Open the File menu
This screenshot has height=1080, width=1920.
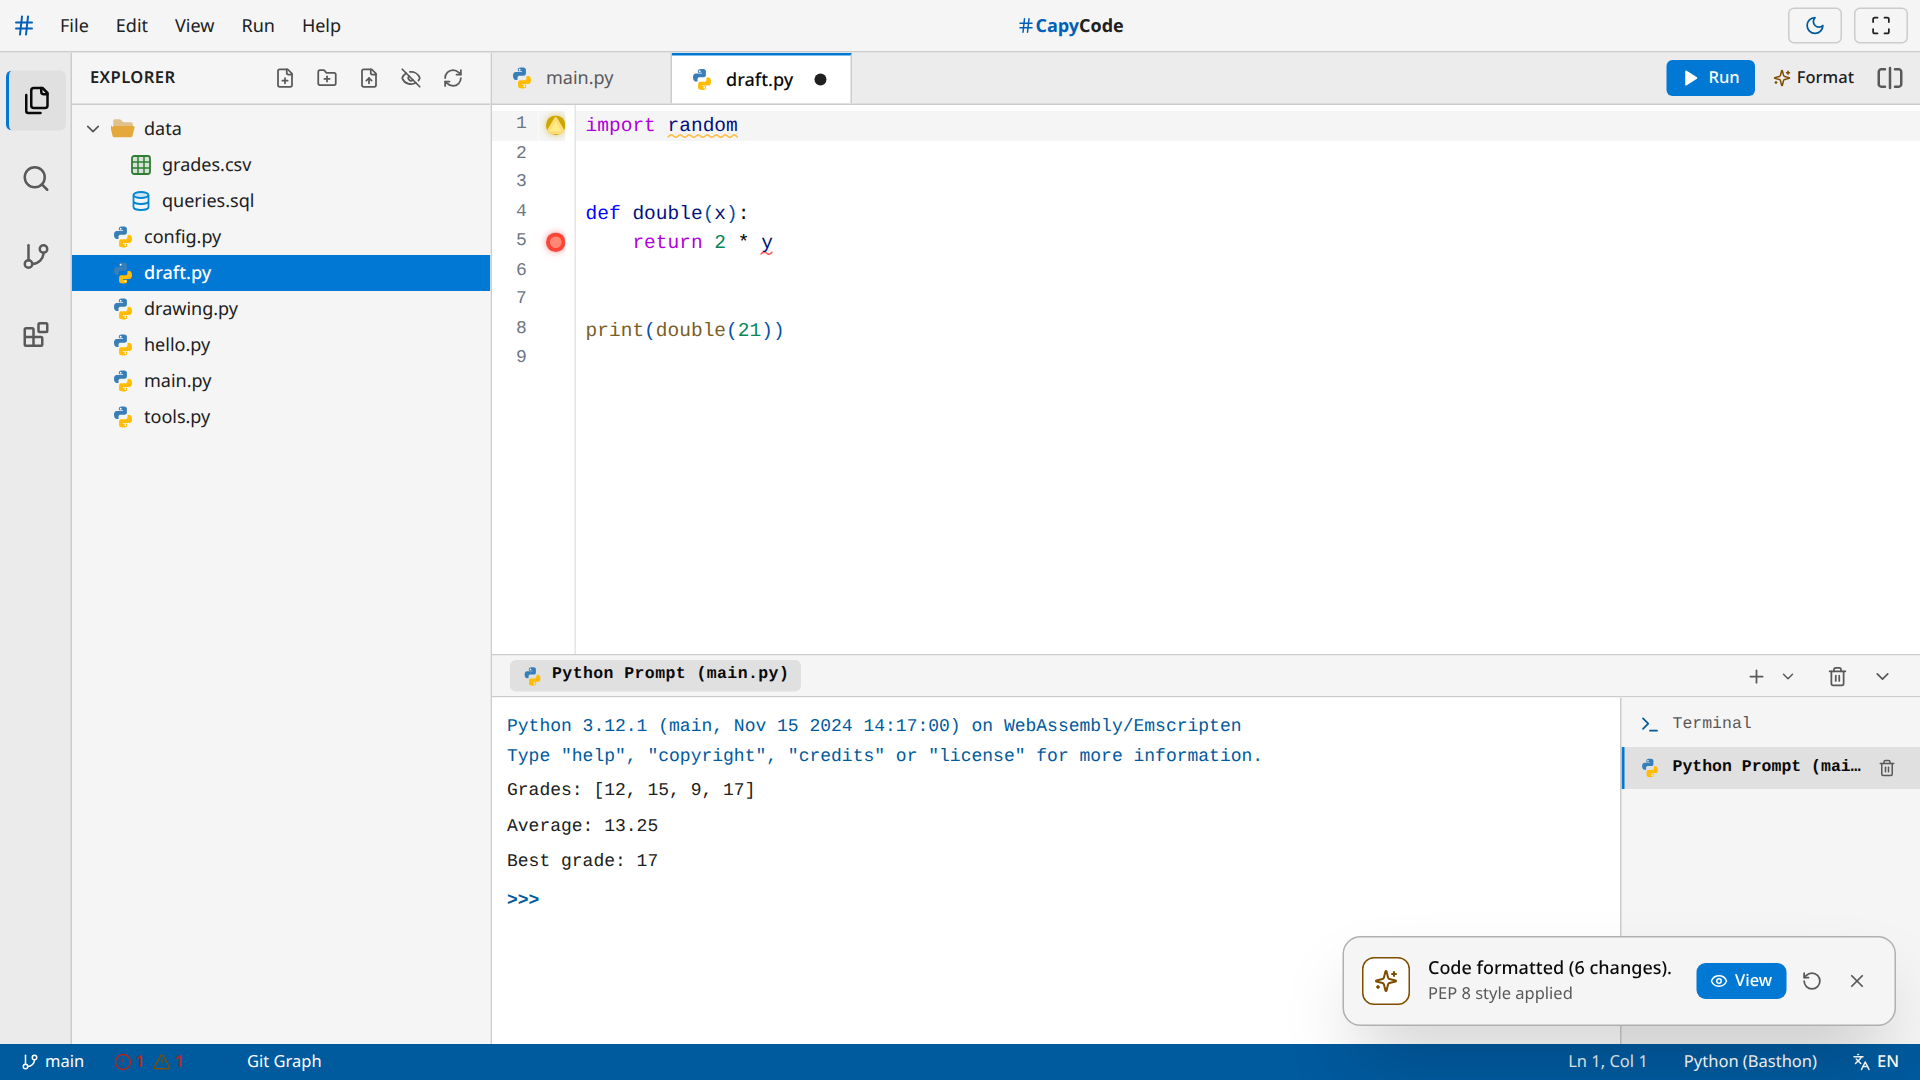[x=74, y=26]
